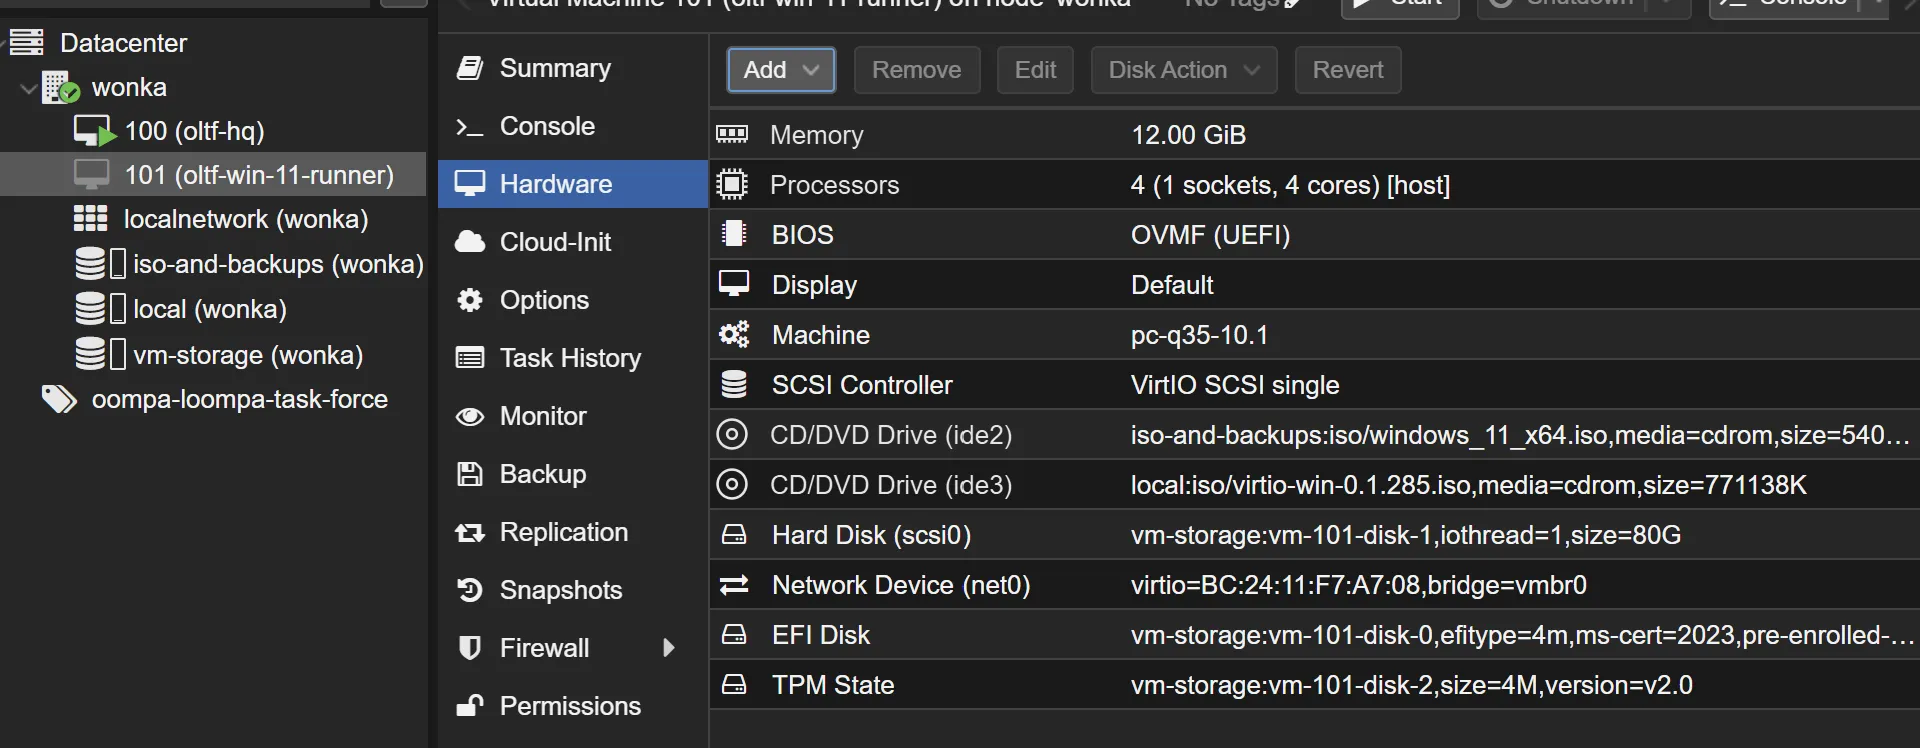The width and height of the screenshot is (1920, 748).
Task: Select the Processors row value
Action: pyautogui.click(x=1290, y=185)
